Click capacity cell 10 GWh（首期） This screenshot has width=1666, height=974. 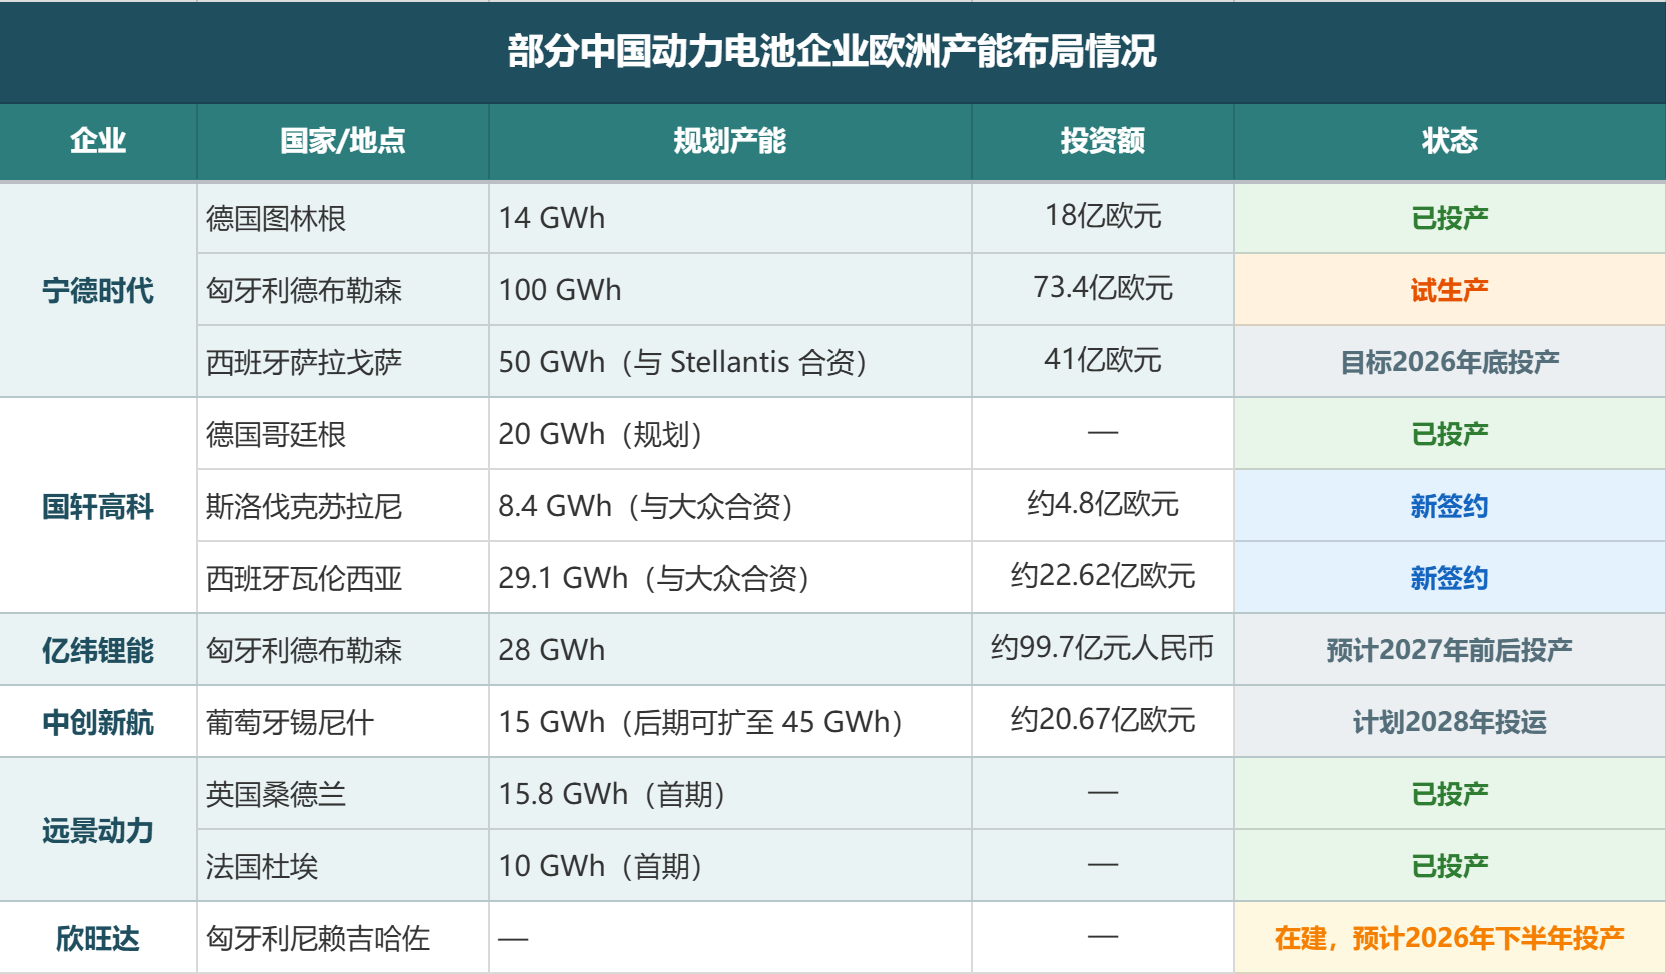[x=730, y=866]
